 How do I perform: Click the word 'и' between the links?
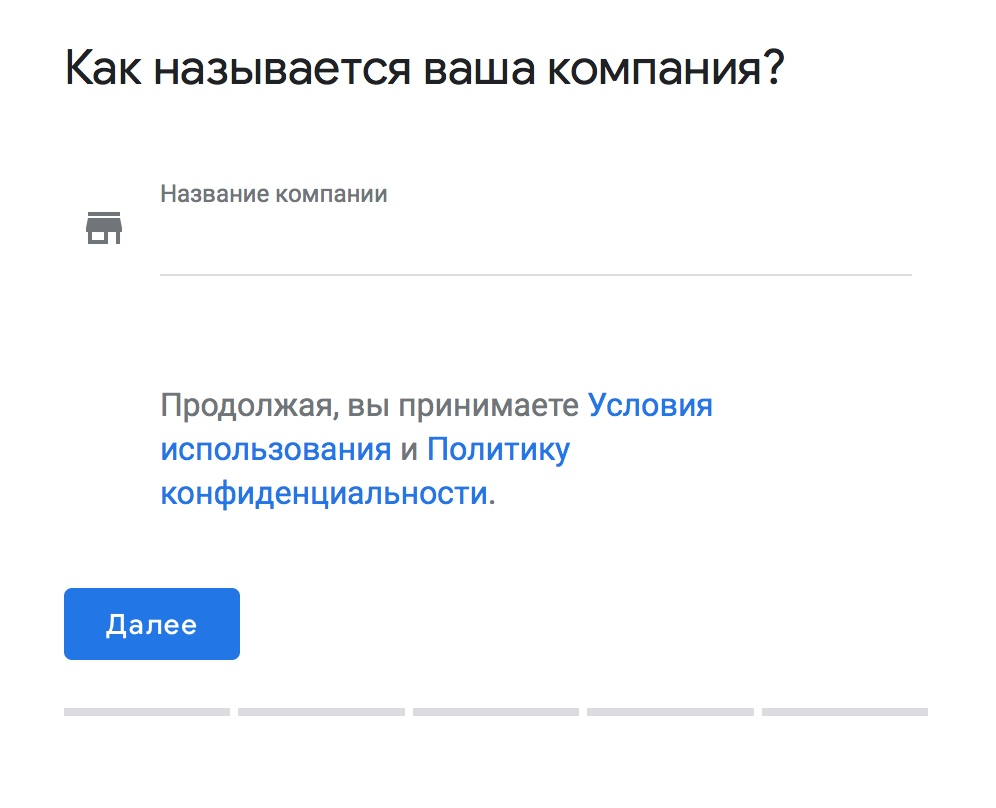click(x=408, y=450)
